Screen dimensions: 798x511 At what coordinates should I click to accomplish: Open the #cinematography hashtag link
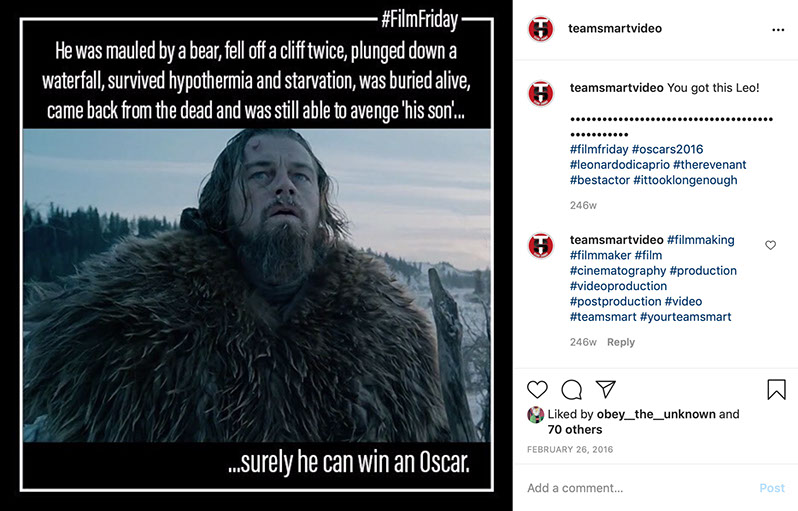[617, 271]
